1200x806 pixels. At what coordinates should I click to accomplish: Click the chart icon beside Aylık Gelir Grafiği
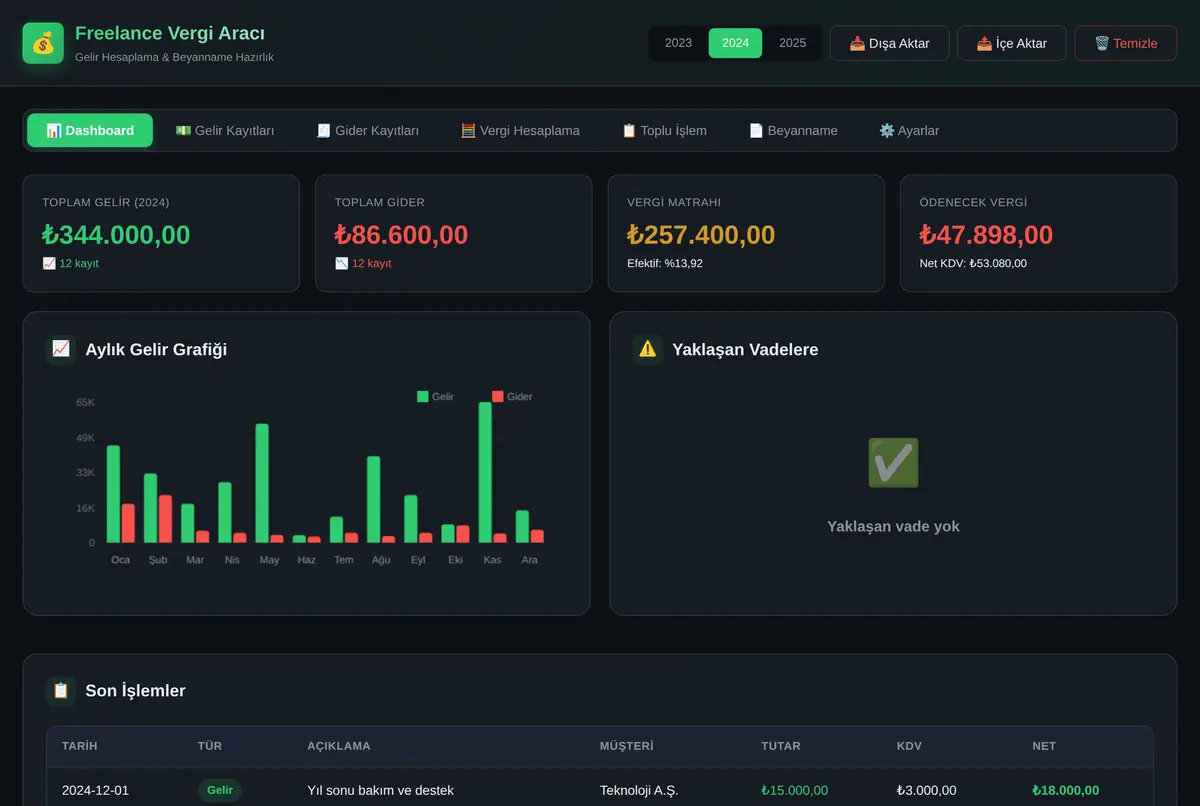(61, 349)
